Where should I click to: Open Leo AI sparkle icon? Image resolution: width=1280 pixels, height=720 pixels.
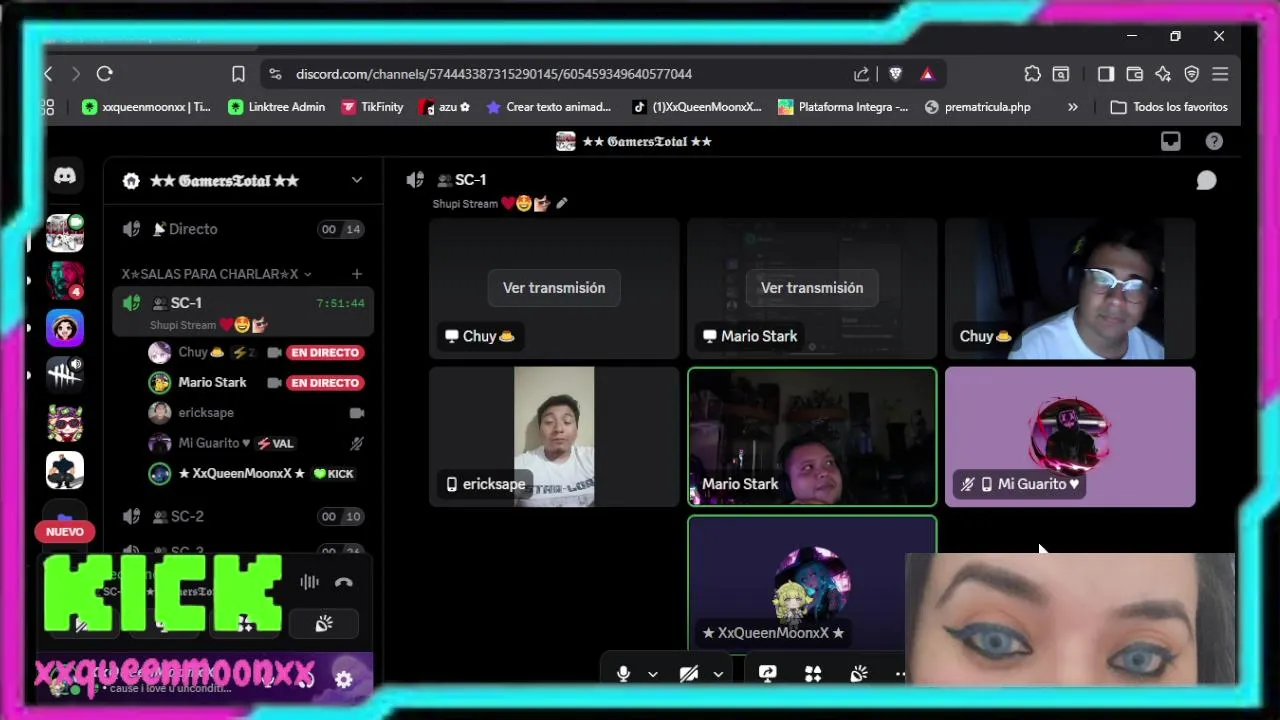coord(1163,74)
